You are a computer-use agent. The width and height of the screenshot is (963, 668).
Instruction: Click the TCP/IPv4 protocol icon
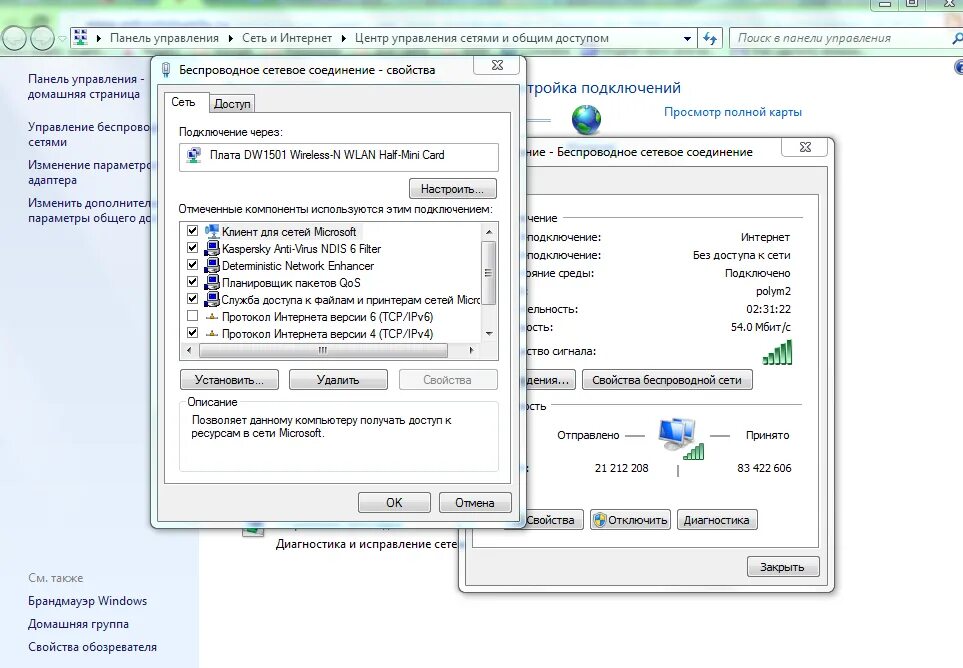pos(212,334)
